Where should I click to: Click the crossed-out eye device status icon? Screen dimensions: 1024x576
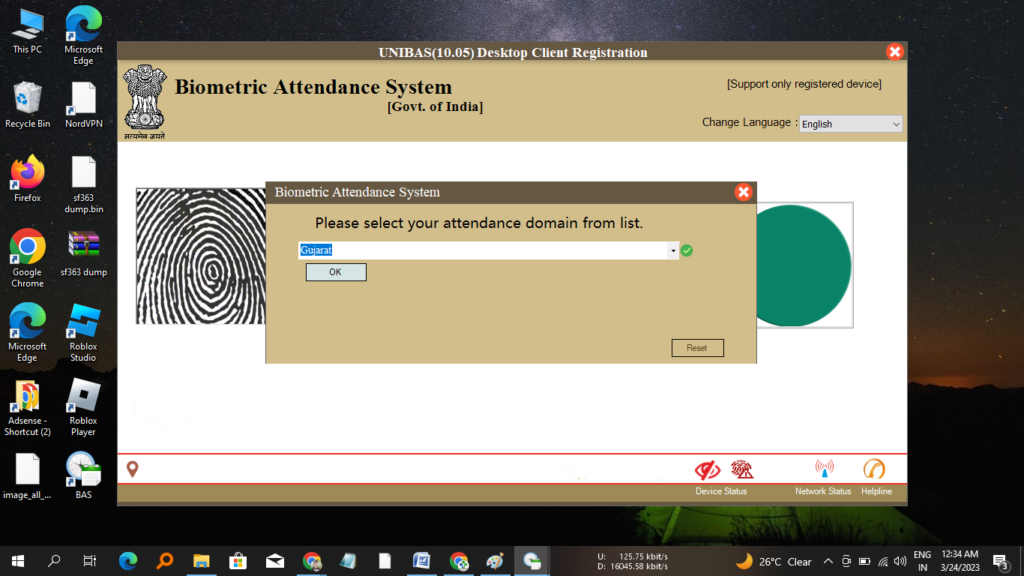coord(707,470)
